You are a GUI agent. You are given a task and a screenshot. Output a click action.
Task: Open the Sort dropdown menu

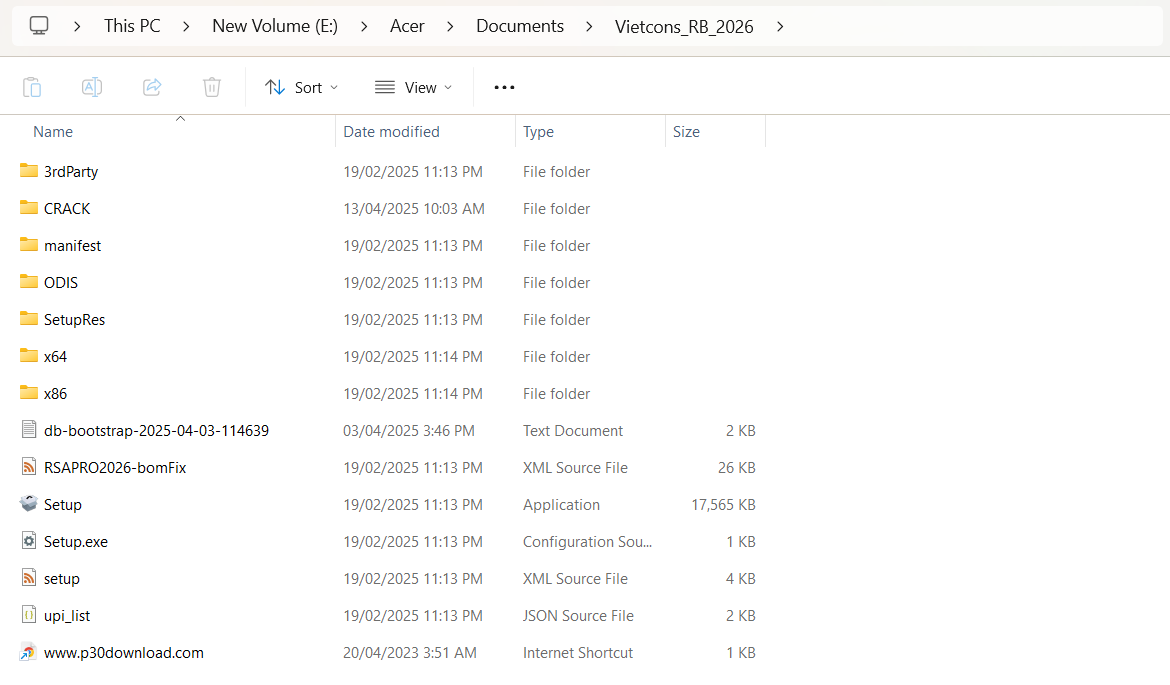point(301,87)
